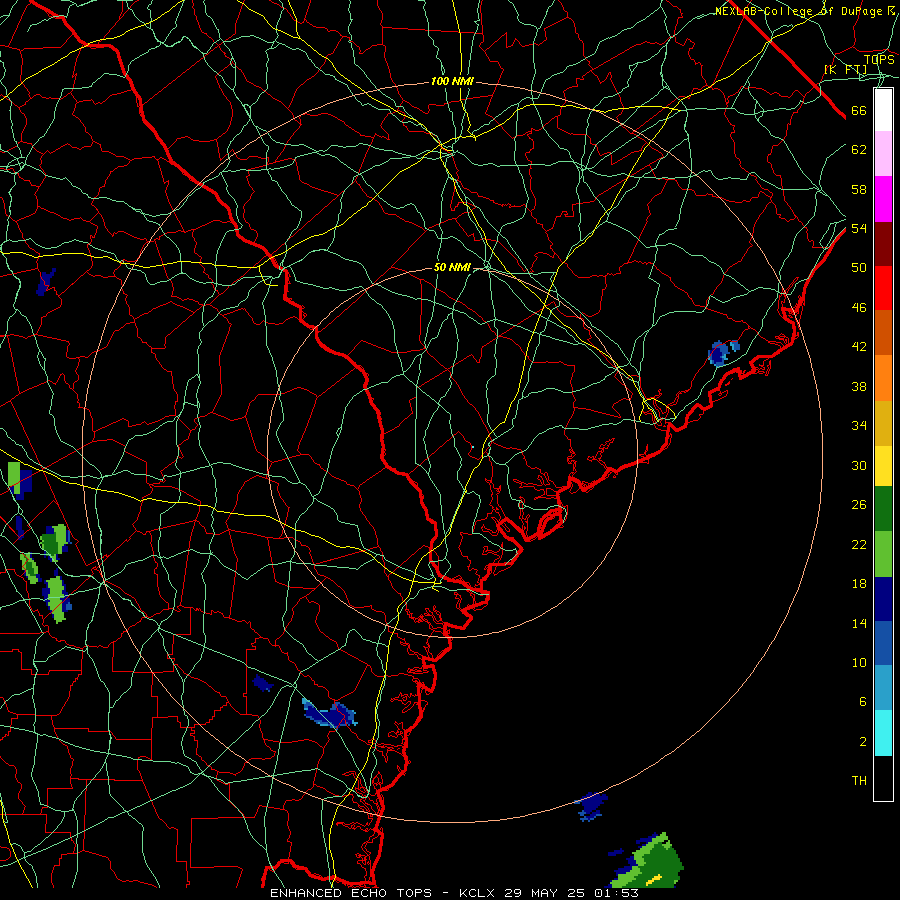Click the KCLX 29 MAY 25 01:53 timestamp
The height and width of the screenshot is (900, 900).
click(x=548, y=893)
